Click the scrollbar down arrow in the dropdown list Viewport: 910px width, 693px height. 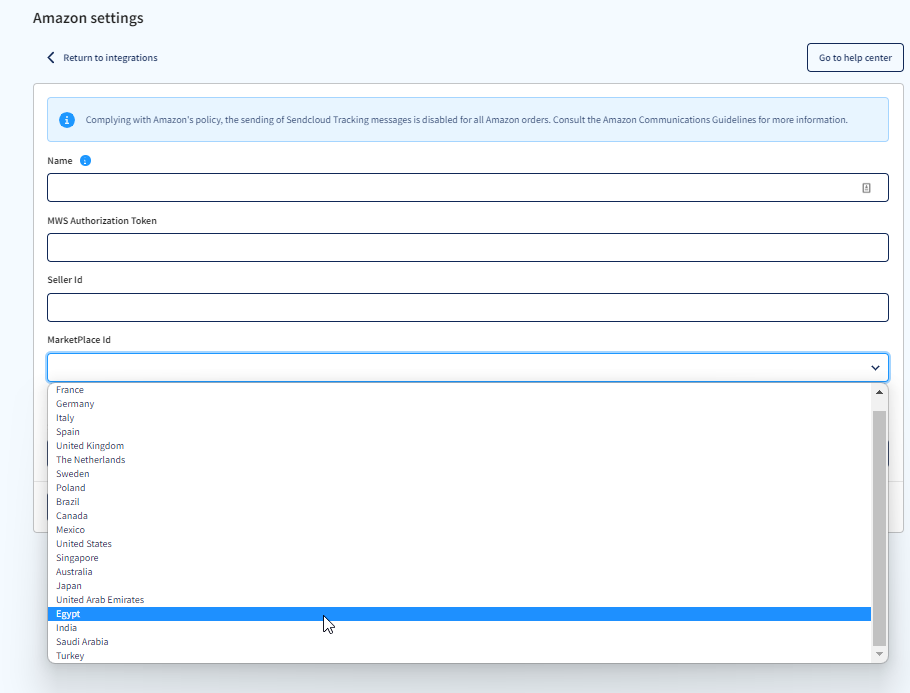tap(879, 654)
